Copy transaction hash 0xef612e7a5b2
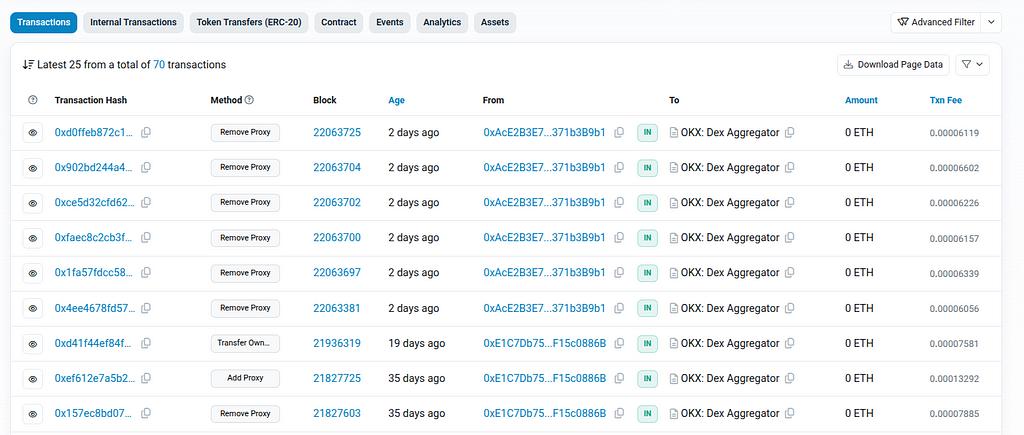Viewport: 1024px width, 435px height. tap(146, 379)
